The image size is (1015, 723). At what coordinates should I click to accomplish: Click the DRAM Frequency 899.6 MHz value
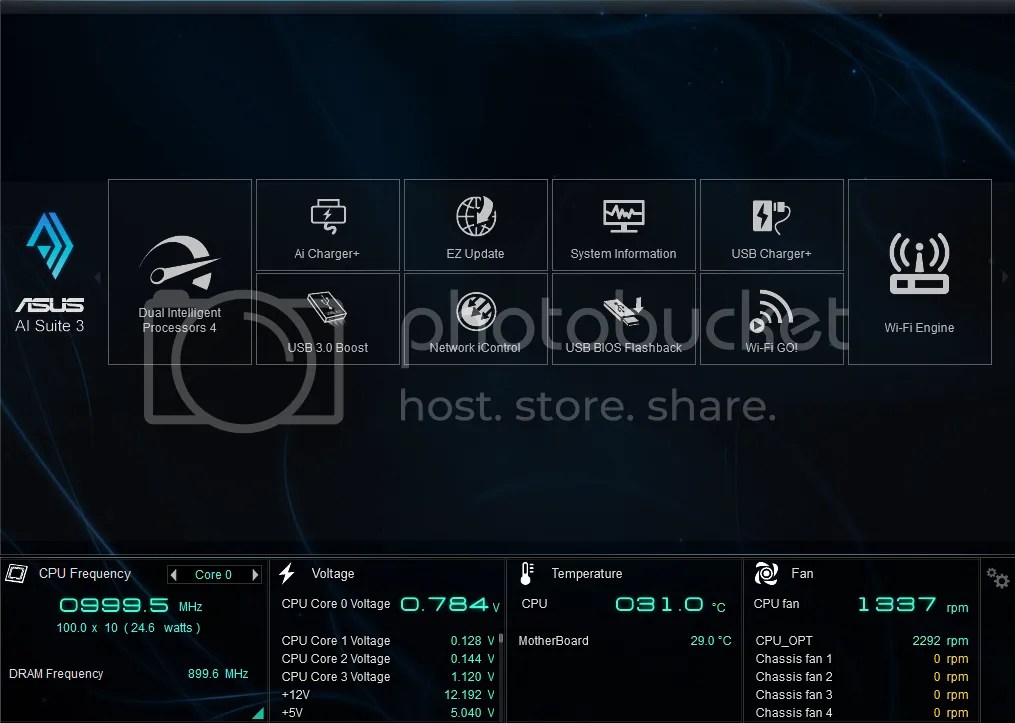218,674
